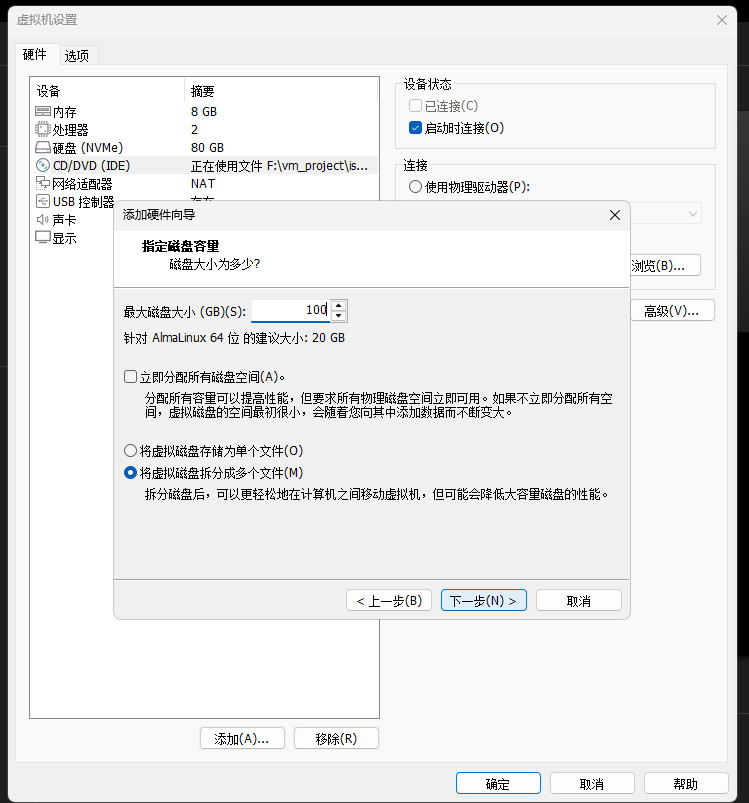Choose store virtual disk as single file
Screen dimensions: 749x803
130,451
